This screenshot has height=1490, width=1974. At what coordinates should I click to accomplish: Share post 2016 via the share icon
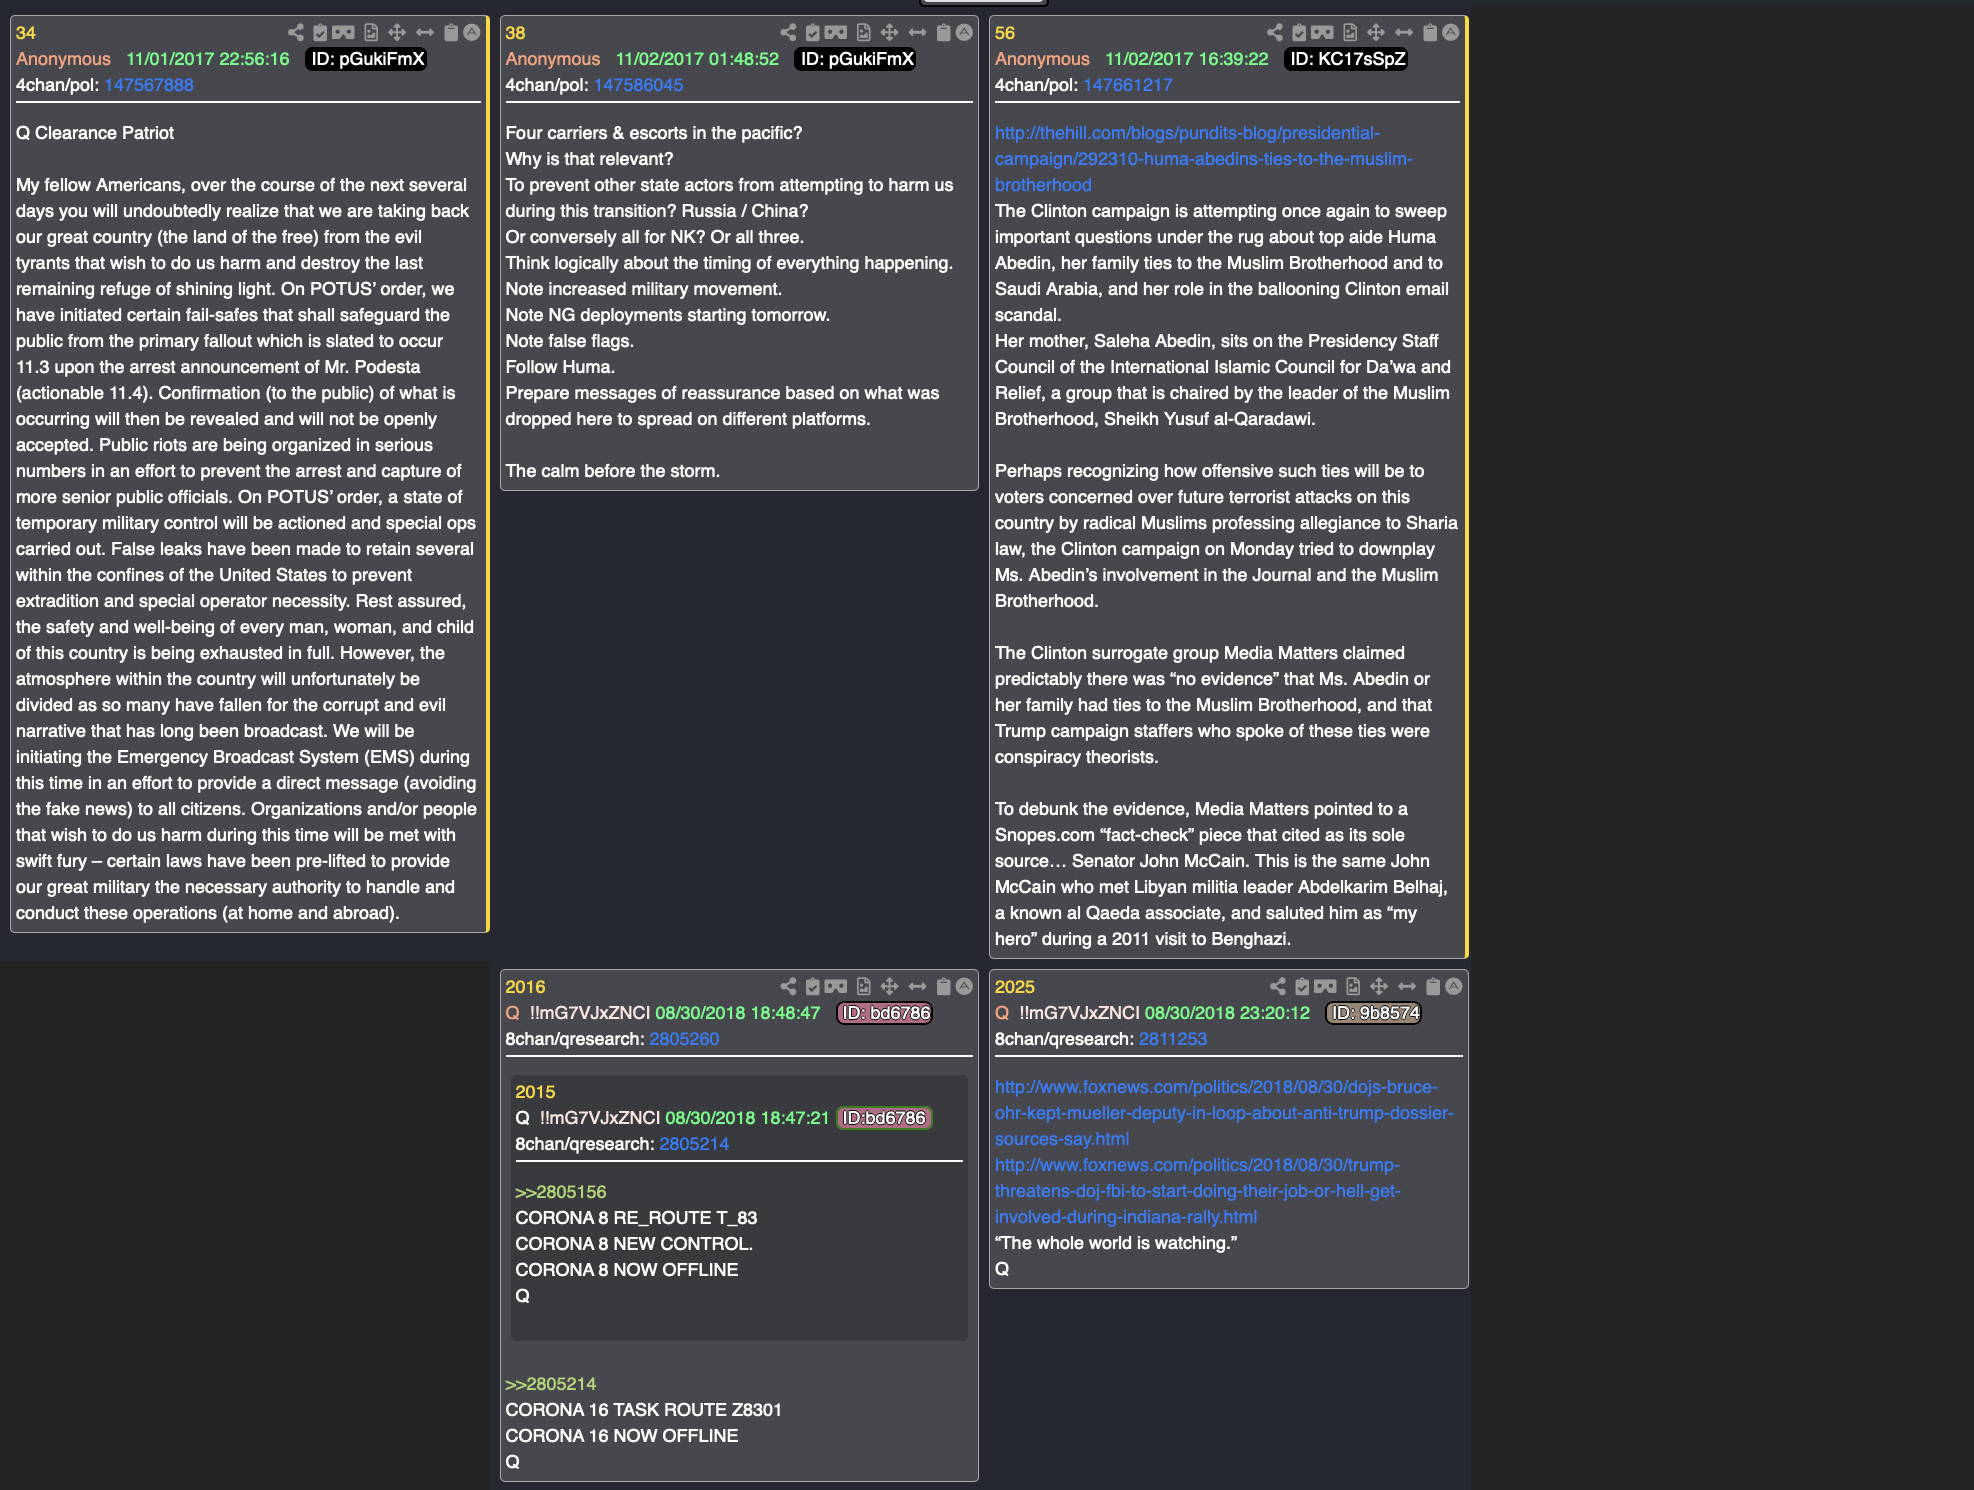788,987
